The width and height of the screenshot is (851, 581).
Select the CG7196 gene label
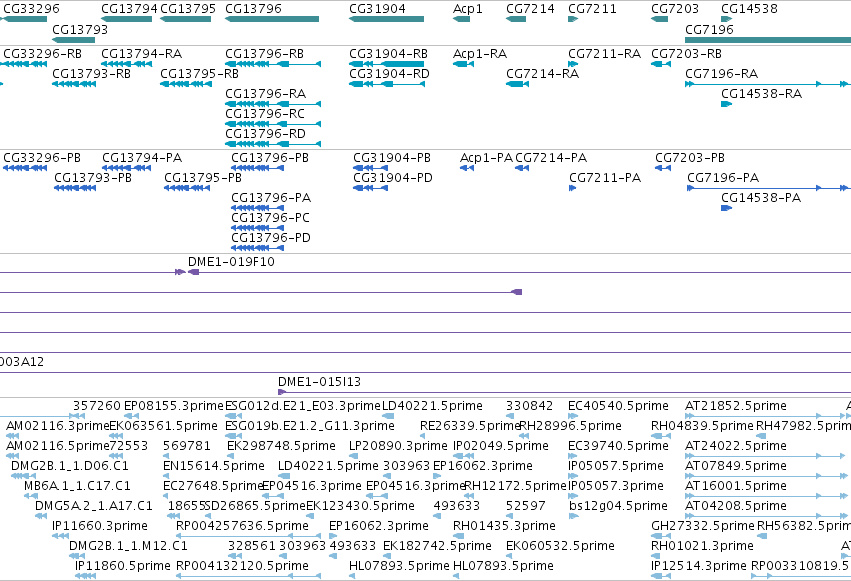tap(709, 29)
